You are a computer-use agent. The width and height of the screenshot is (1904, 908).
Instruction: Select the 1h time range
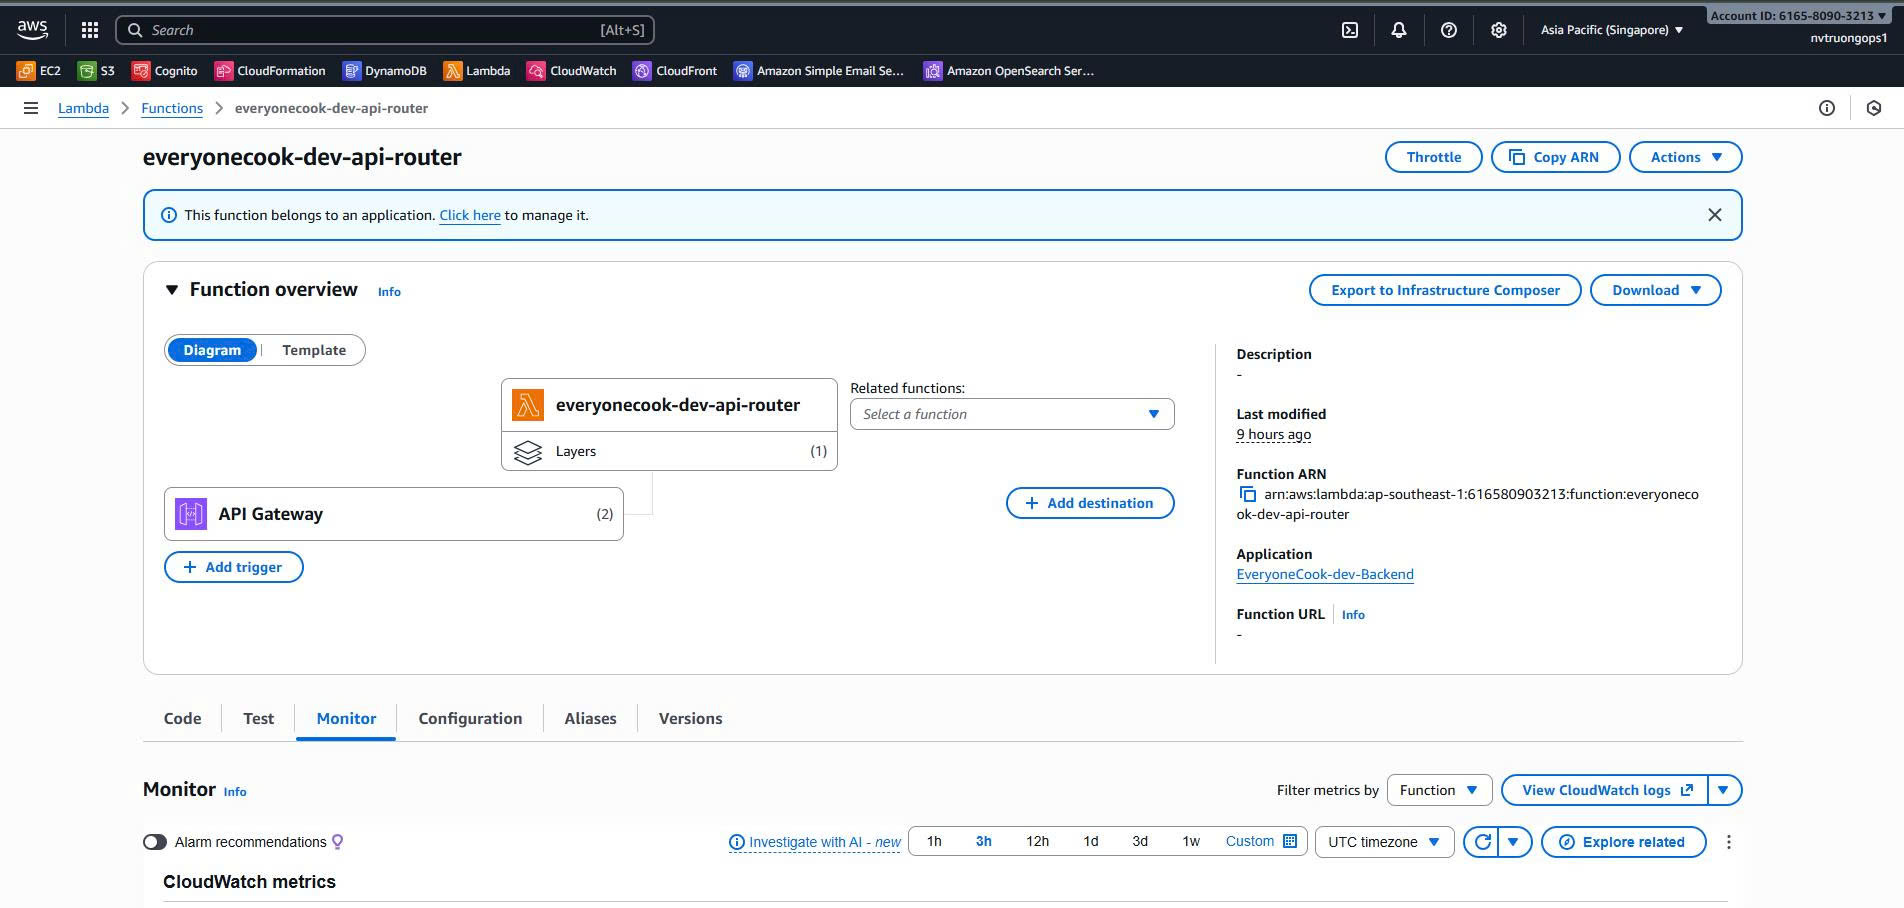click(934, 841)
